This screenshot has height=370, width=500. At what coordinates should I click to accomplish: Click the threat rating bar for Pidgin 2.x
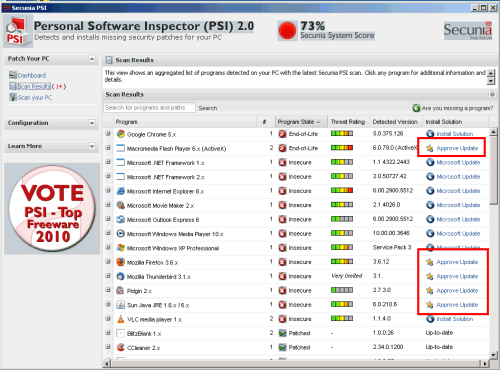pos(342,290)
